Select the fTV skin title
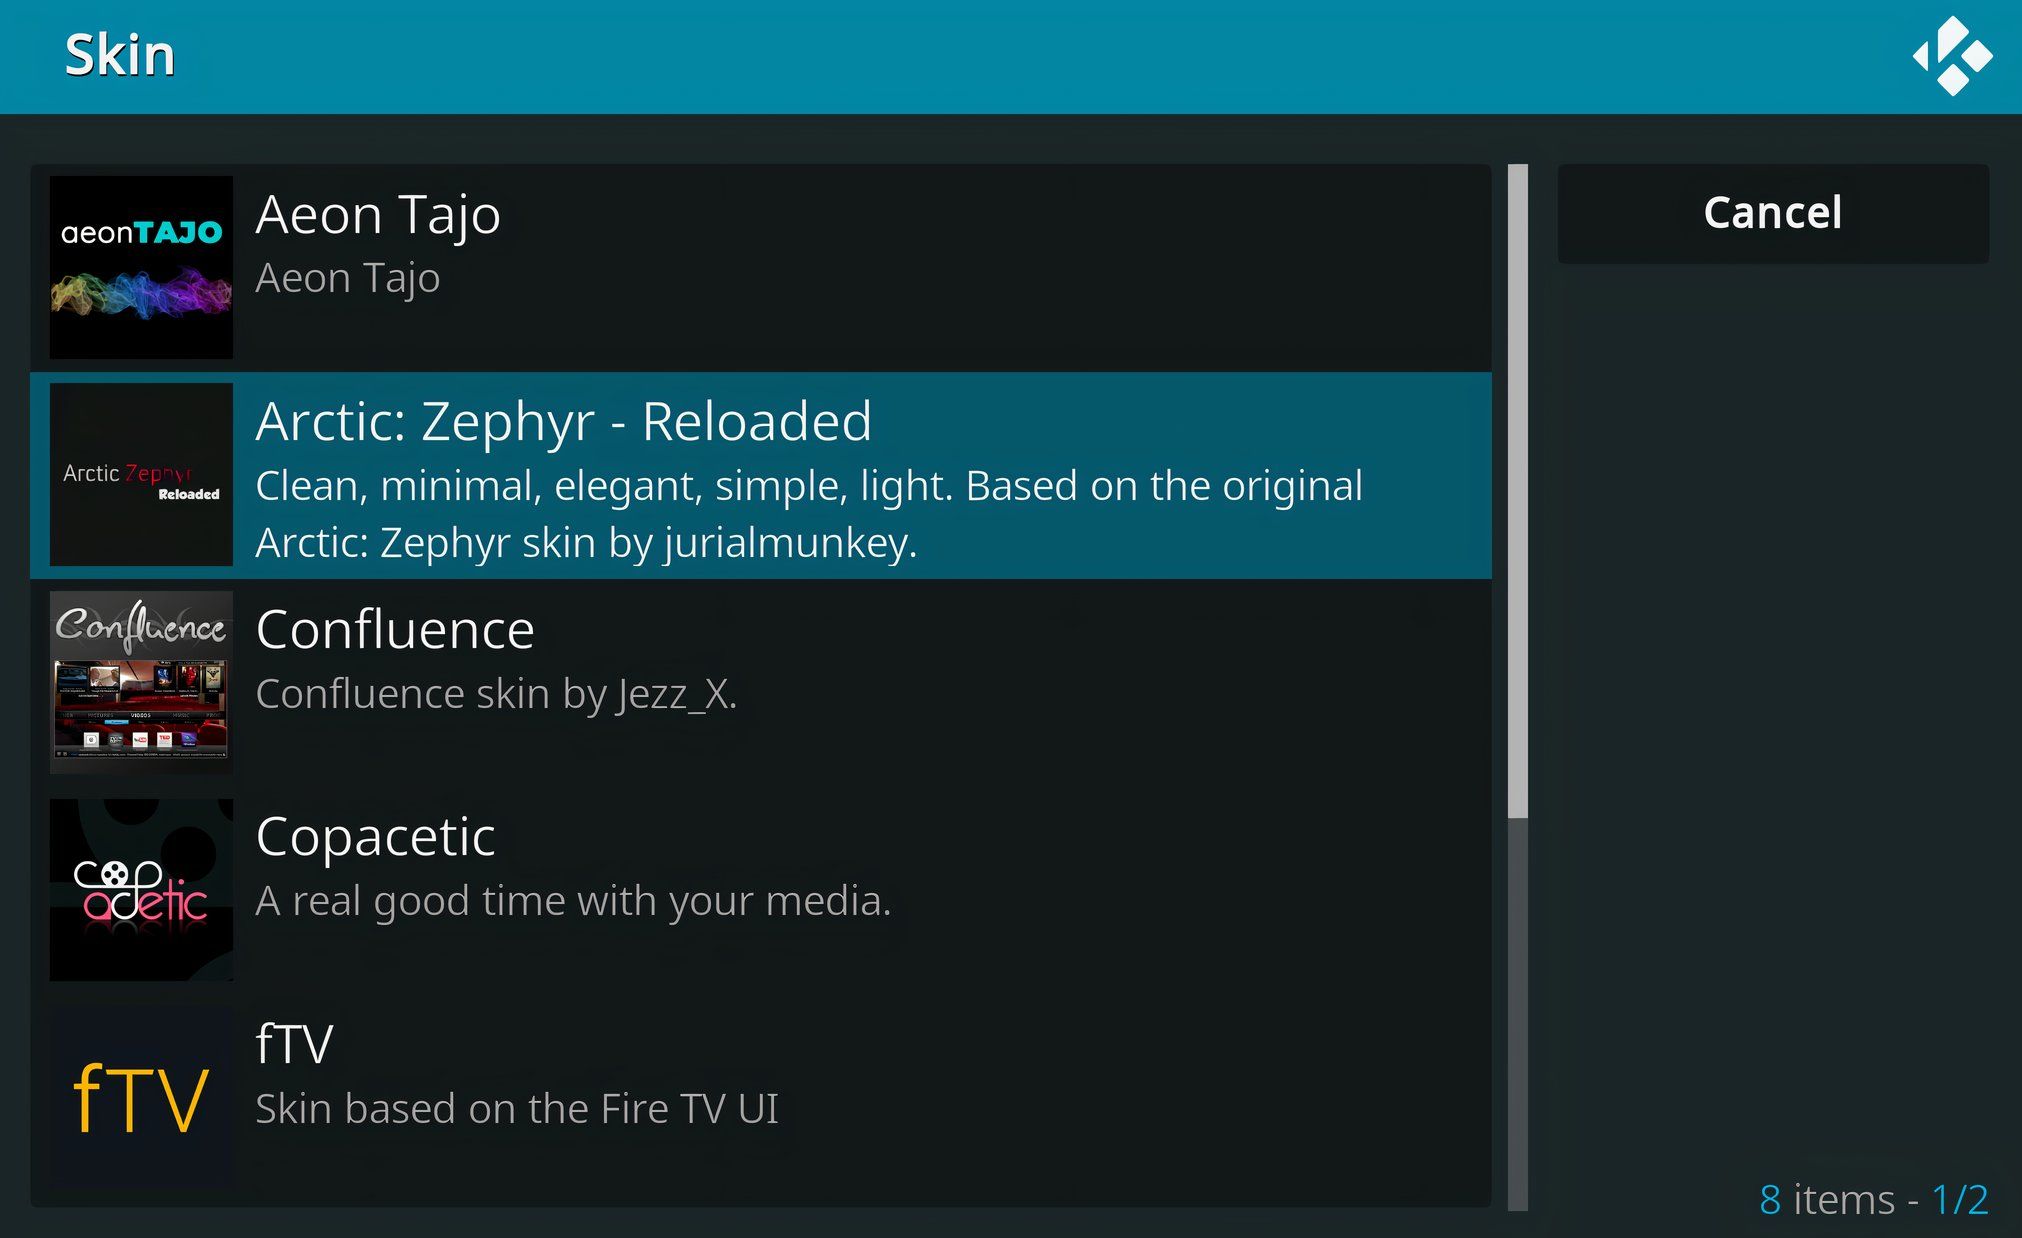The height and width of the screenshot is (1238, 2022). 294,1045
